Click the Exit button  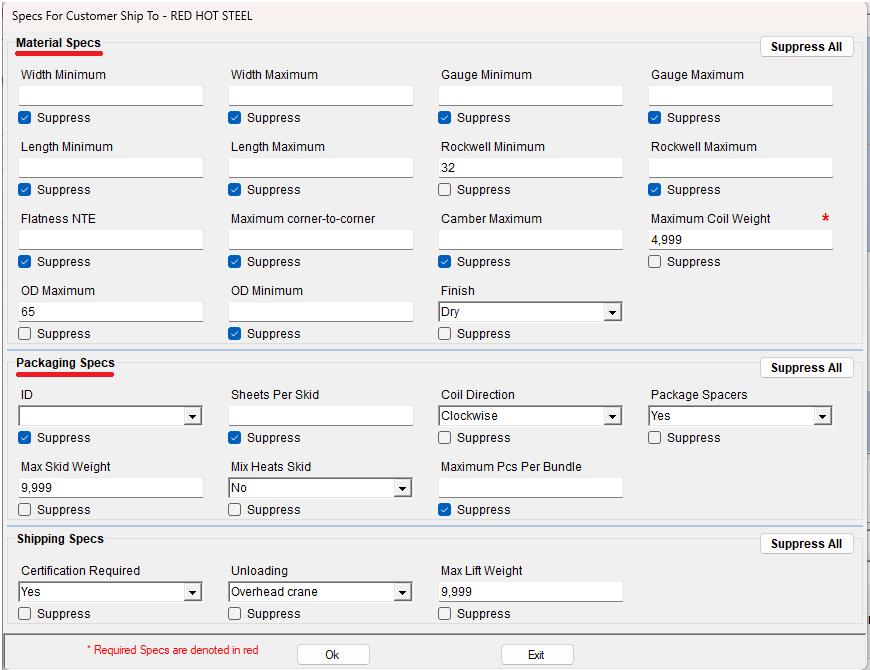(537, 654)
